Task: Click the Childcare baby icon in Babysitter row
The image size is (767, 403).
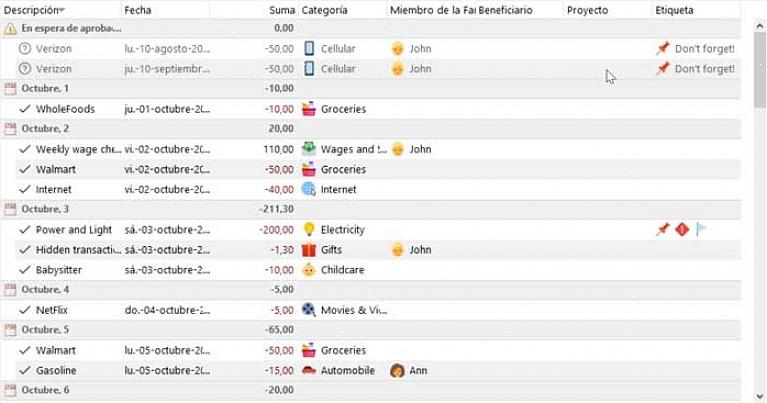Action: click(309, 269)
